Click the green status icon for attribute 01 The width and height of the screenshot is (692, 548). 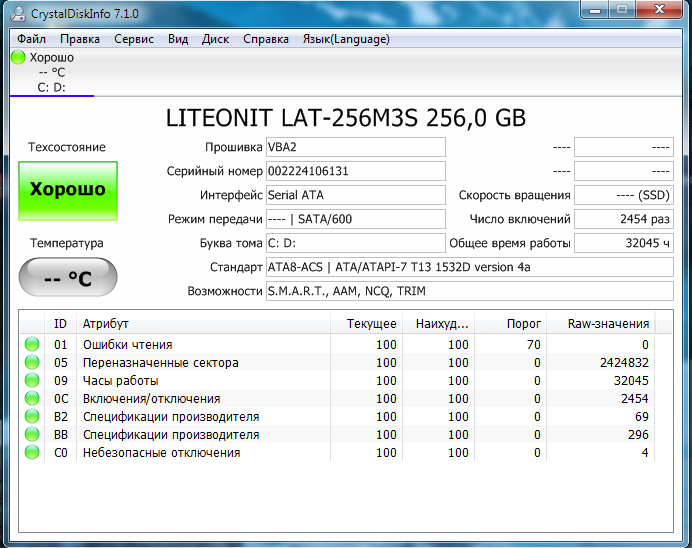click(32, 344)
